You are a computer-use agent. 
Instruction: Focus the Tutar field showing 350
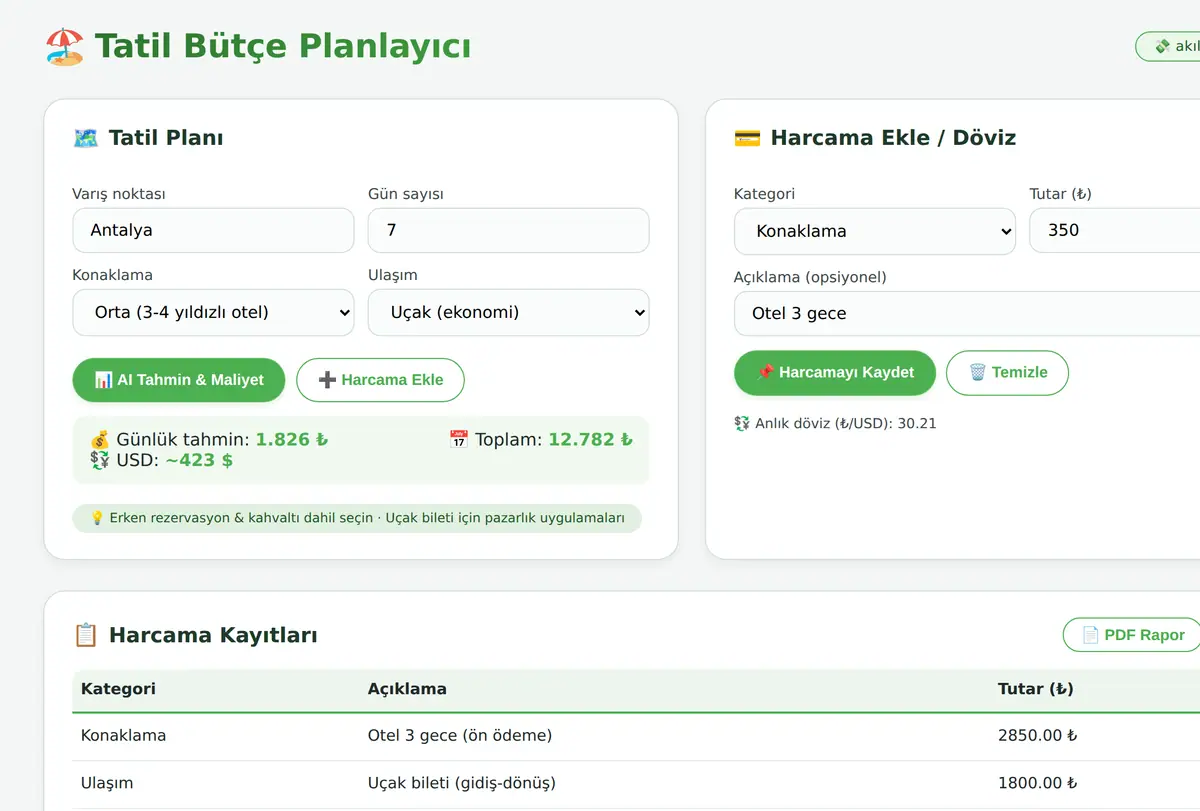[1114, 230]
